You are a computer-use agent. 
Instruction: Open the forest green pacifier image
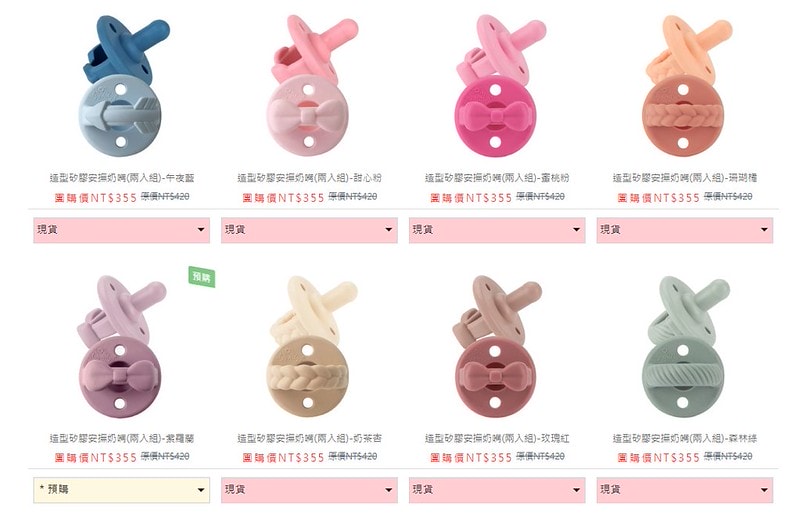pos(686,347)
